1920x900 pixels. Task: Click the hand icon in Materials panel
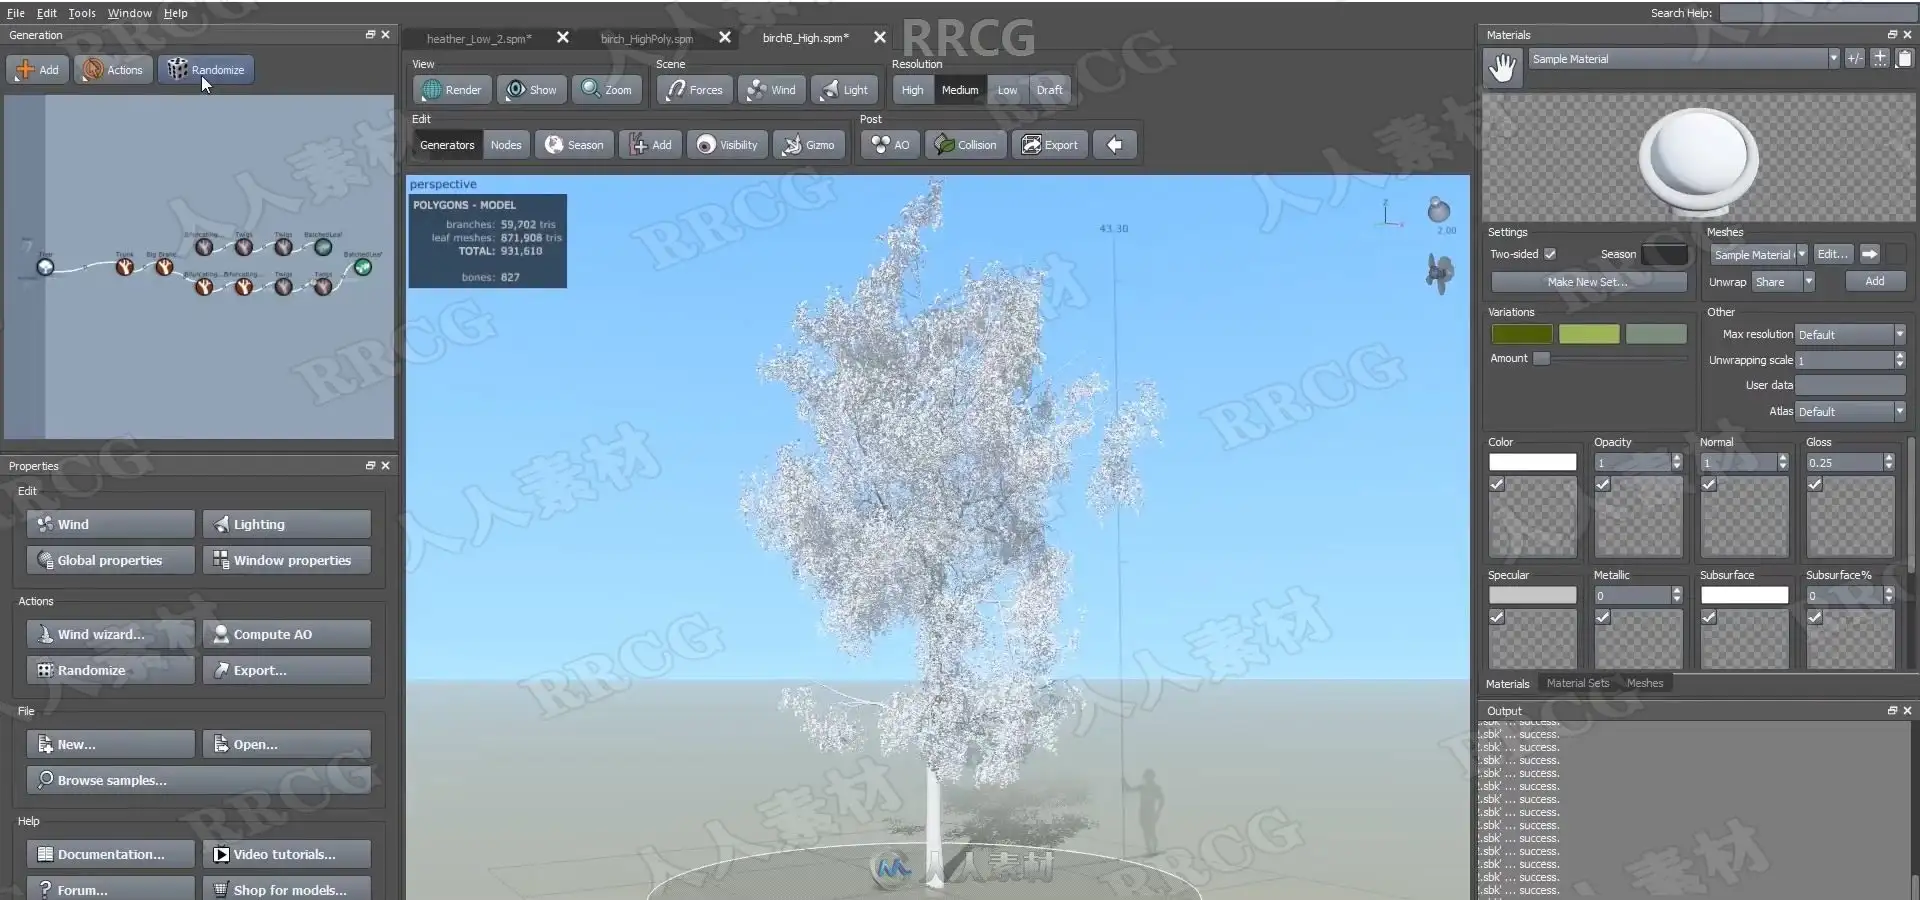tap(1502, 68)
